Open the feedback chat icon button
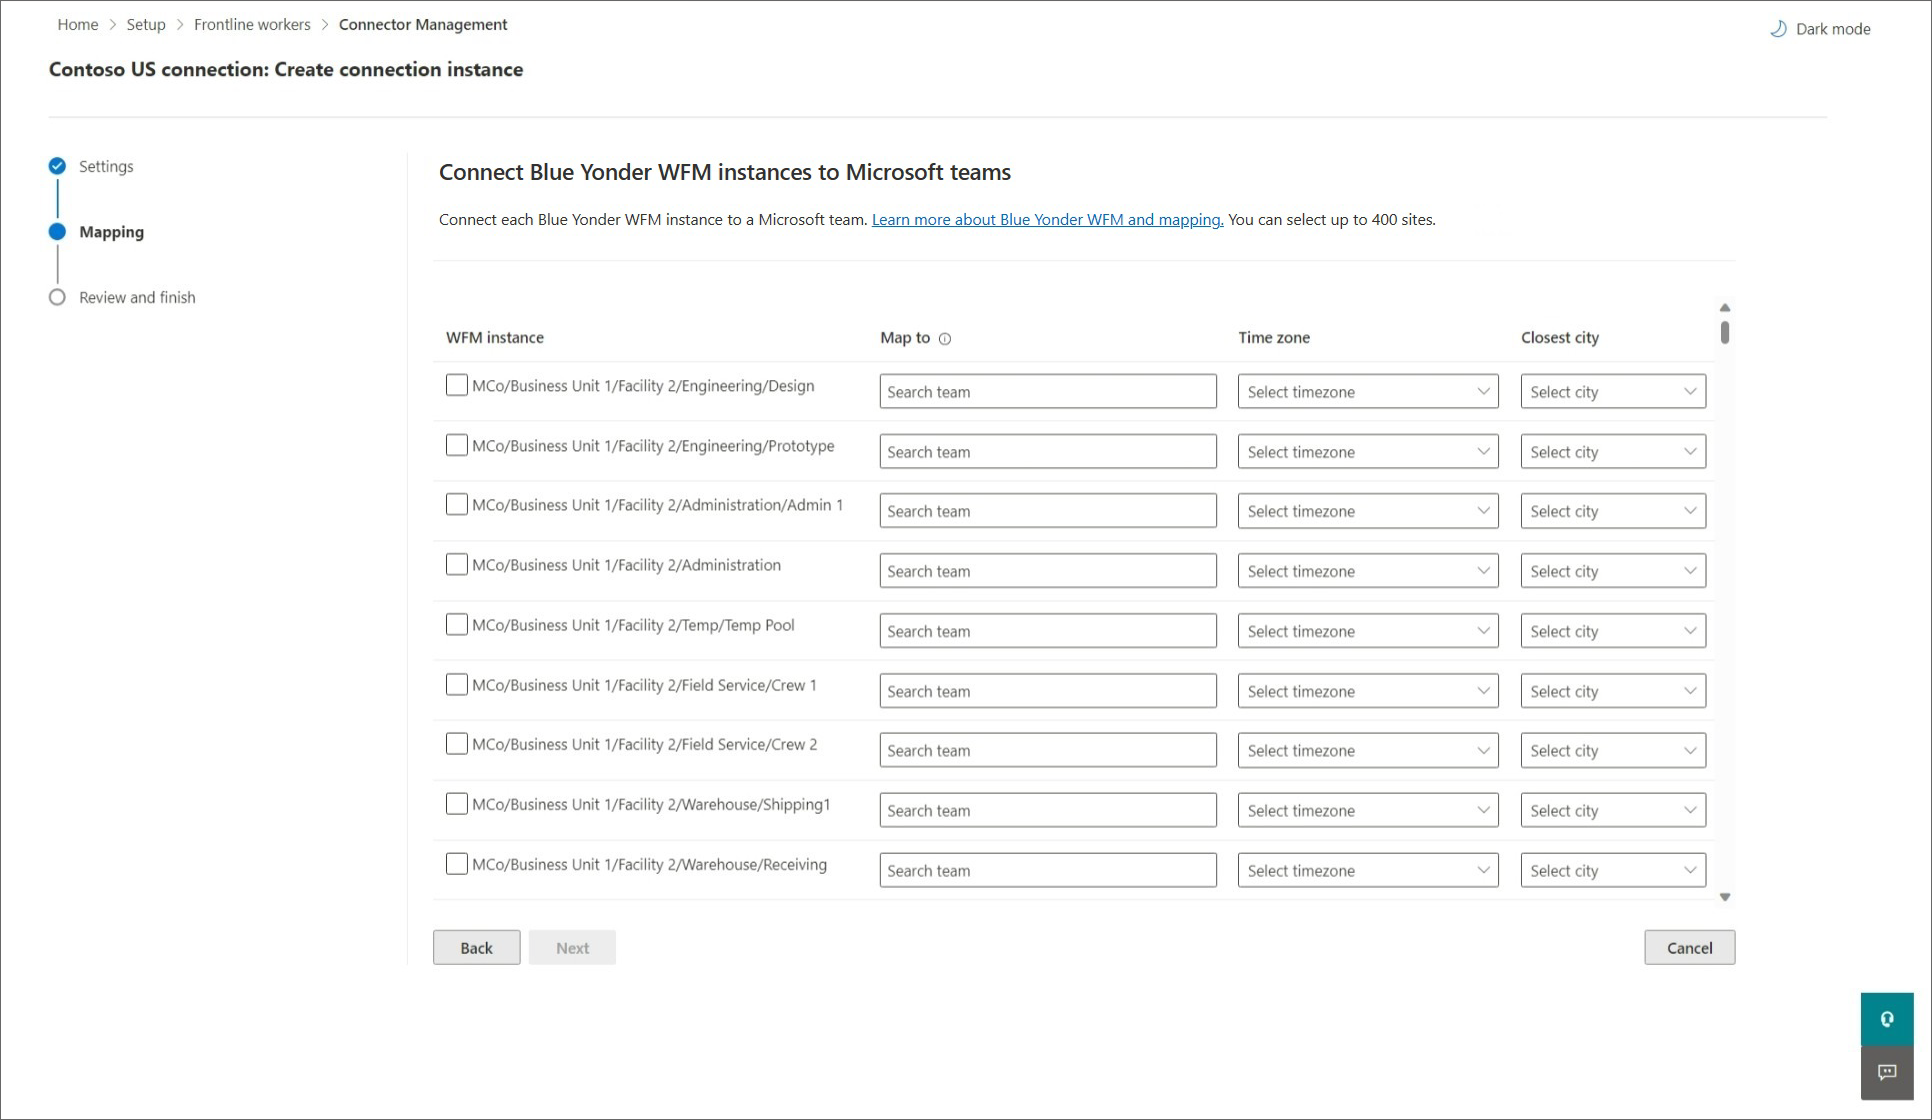The height and width of the screenshot is (1120, 1932). 1887,1072
